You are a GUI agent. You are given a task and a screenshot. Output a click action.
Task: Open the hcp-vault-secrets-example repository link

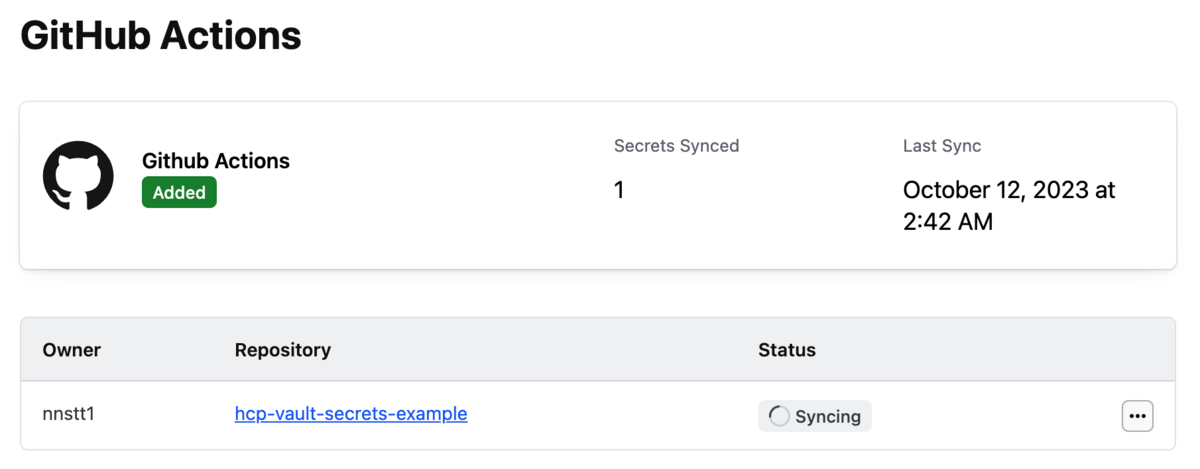coord(351,413)
